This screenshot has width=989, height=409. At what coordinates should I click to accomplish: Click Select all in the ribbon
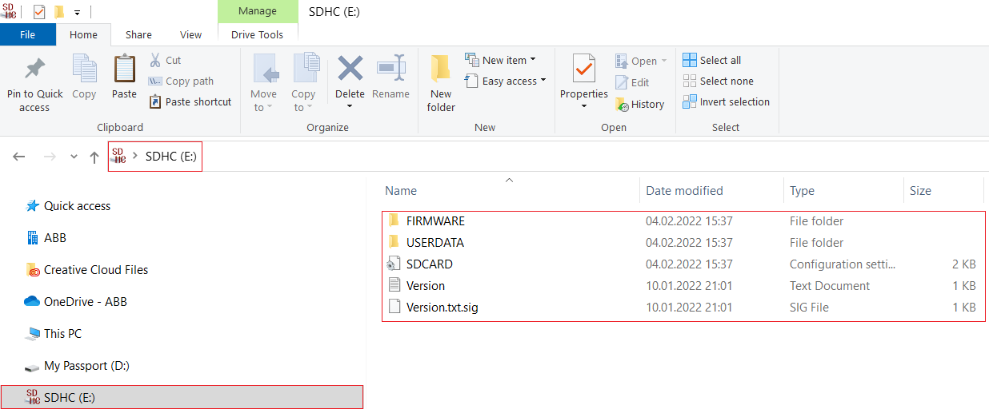click(x=712, y=60)
